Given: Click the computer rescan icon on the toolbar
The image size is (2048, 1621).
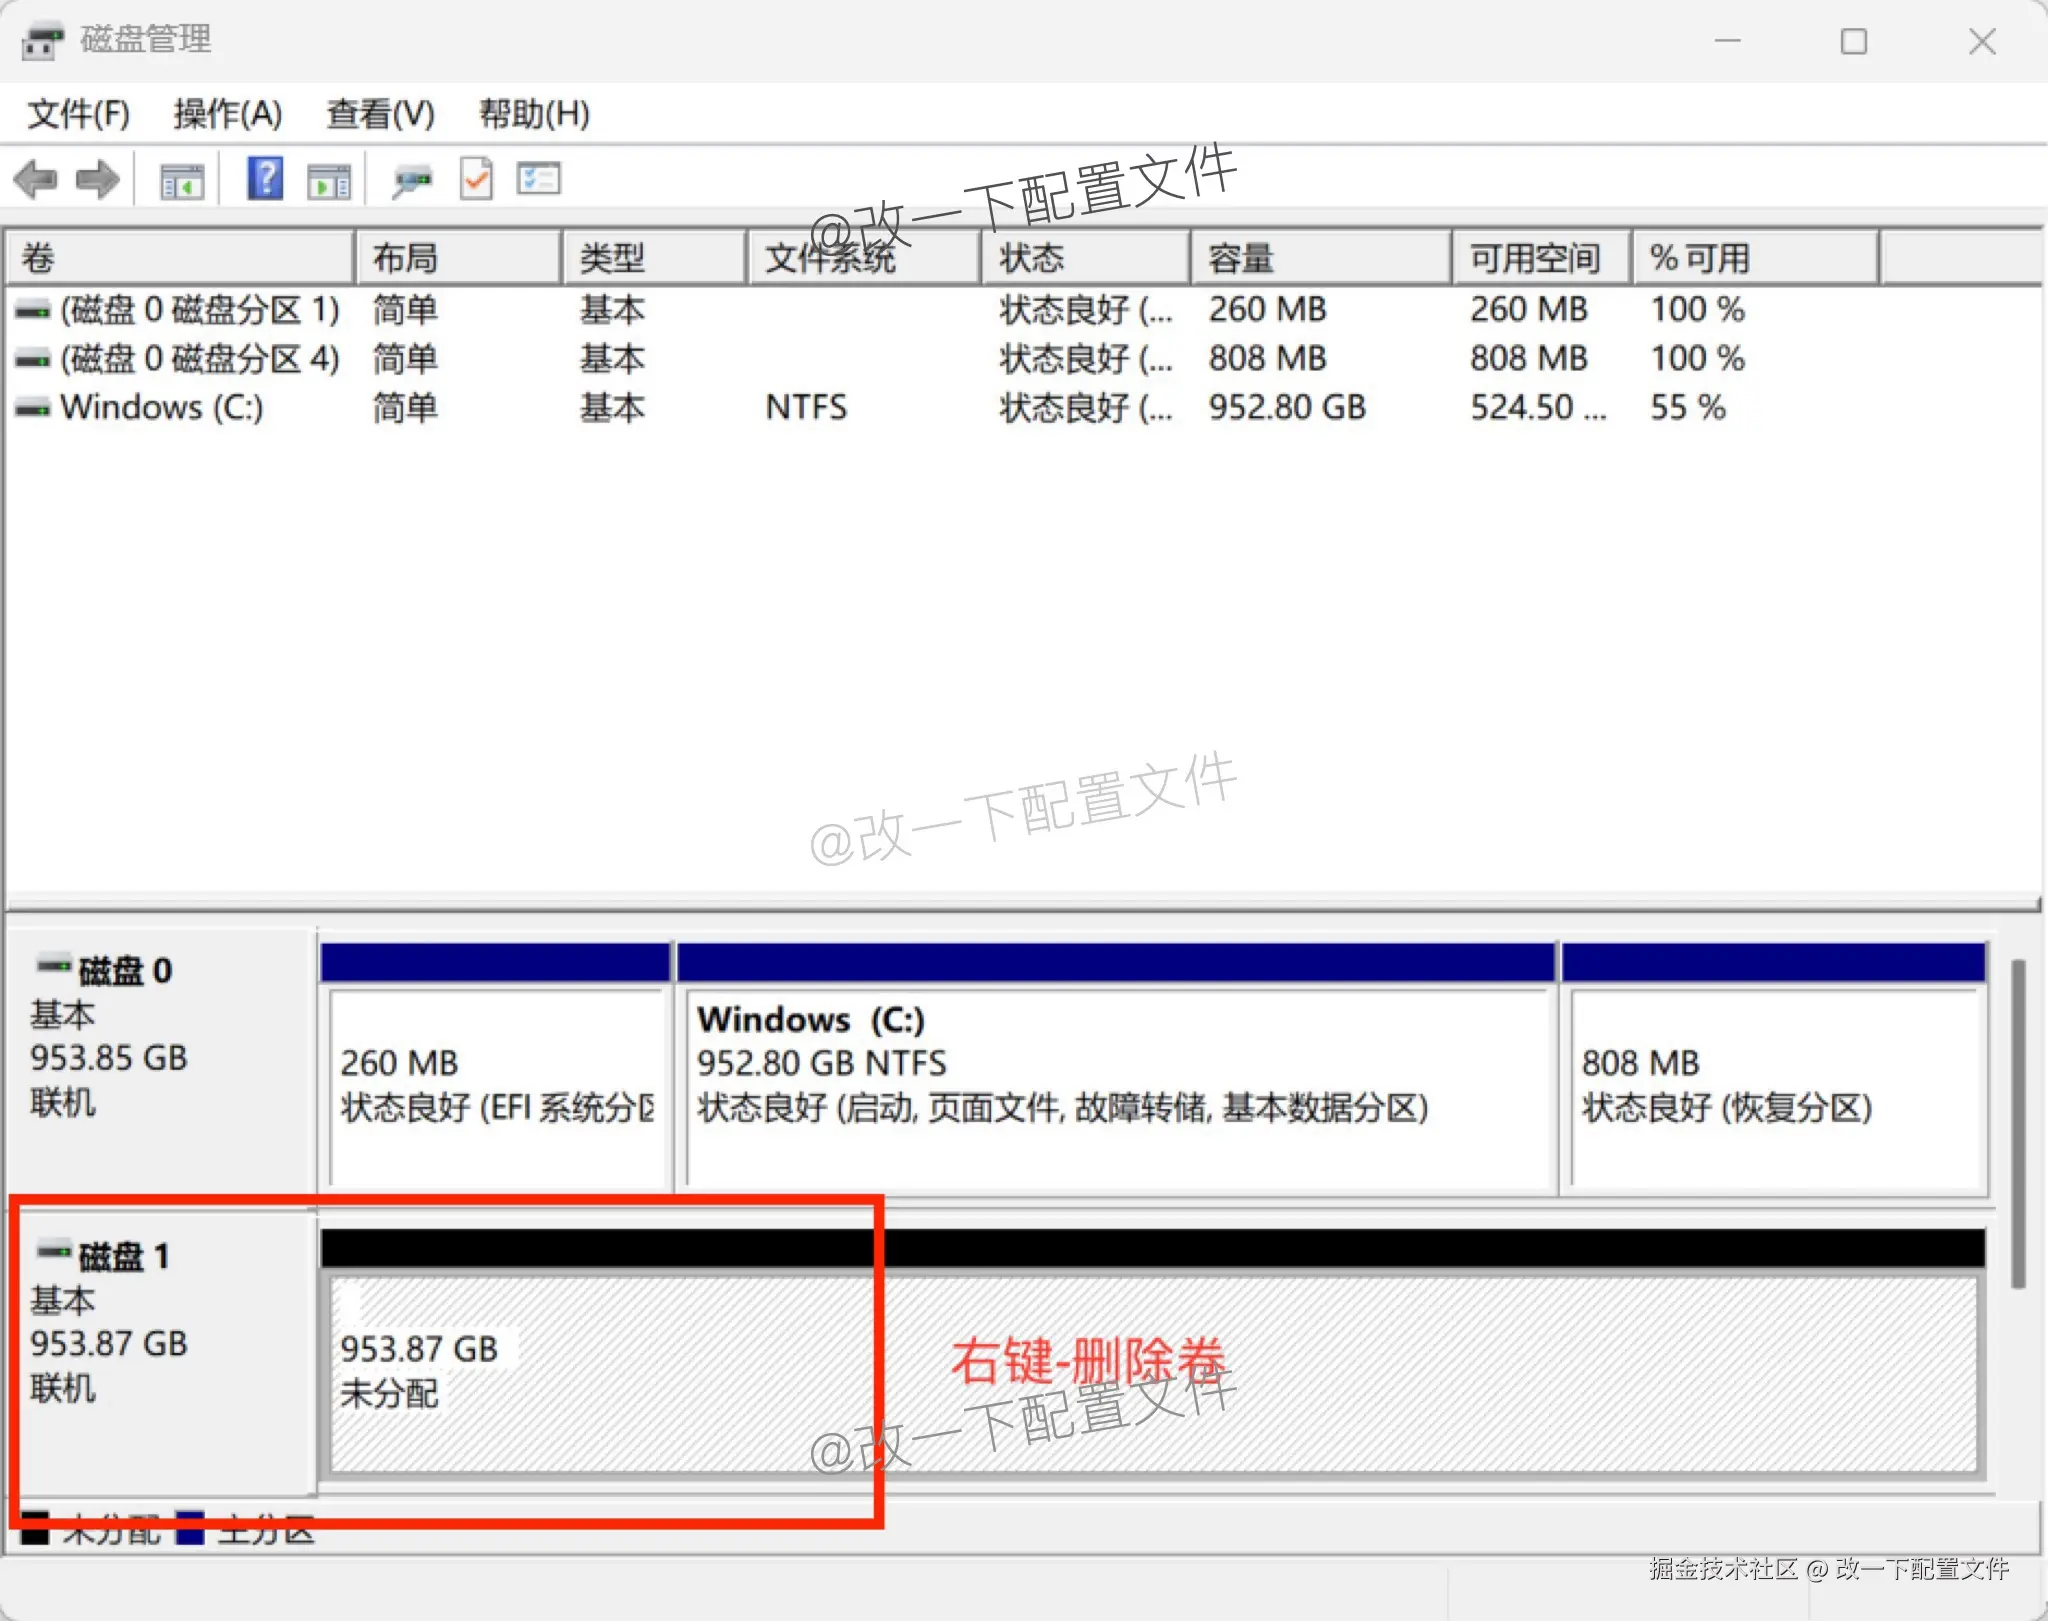Looking at the screenshot, I should [413, 180].
